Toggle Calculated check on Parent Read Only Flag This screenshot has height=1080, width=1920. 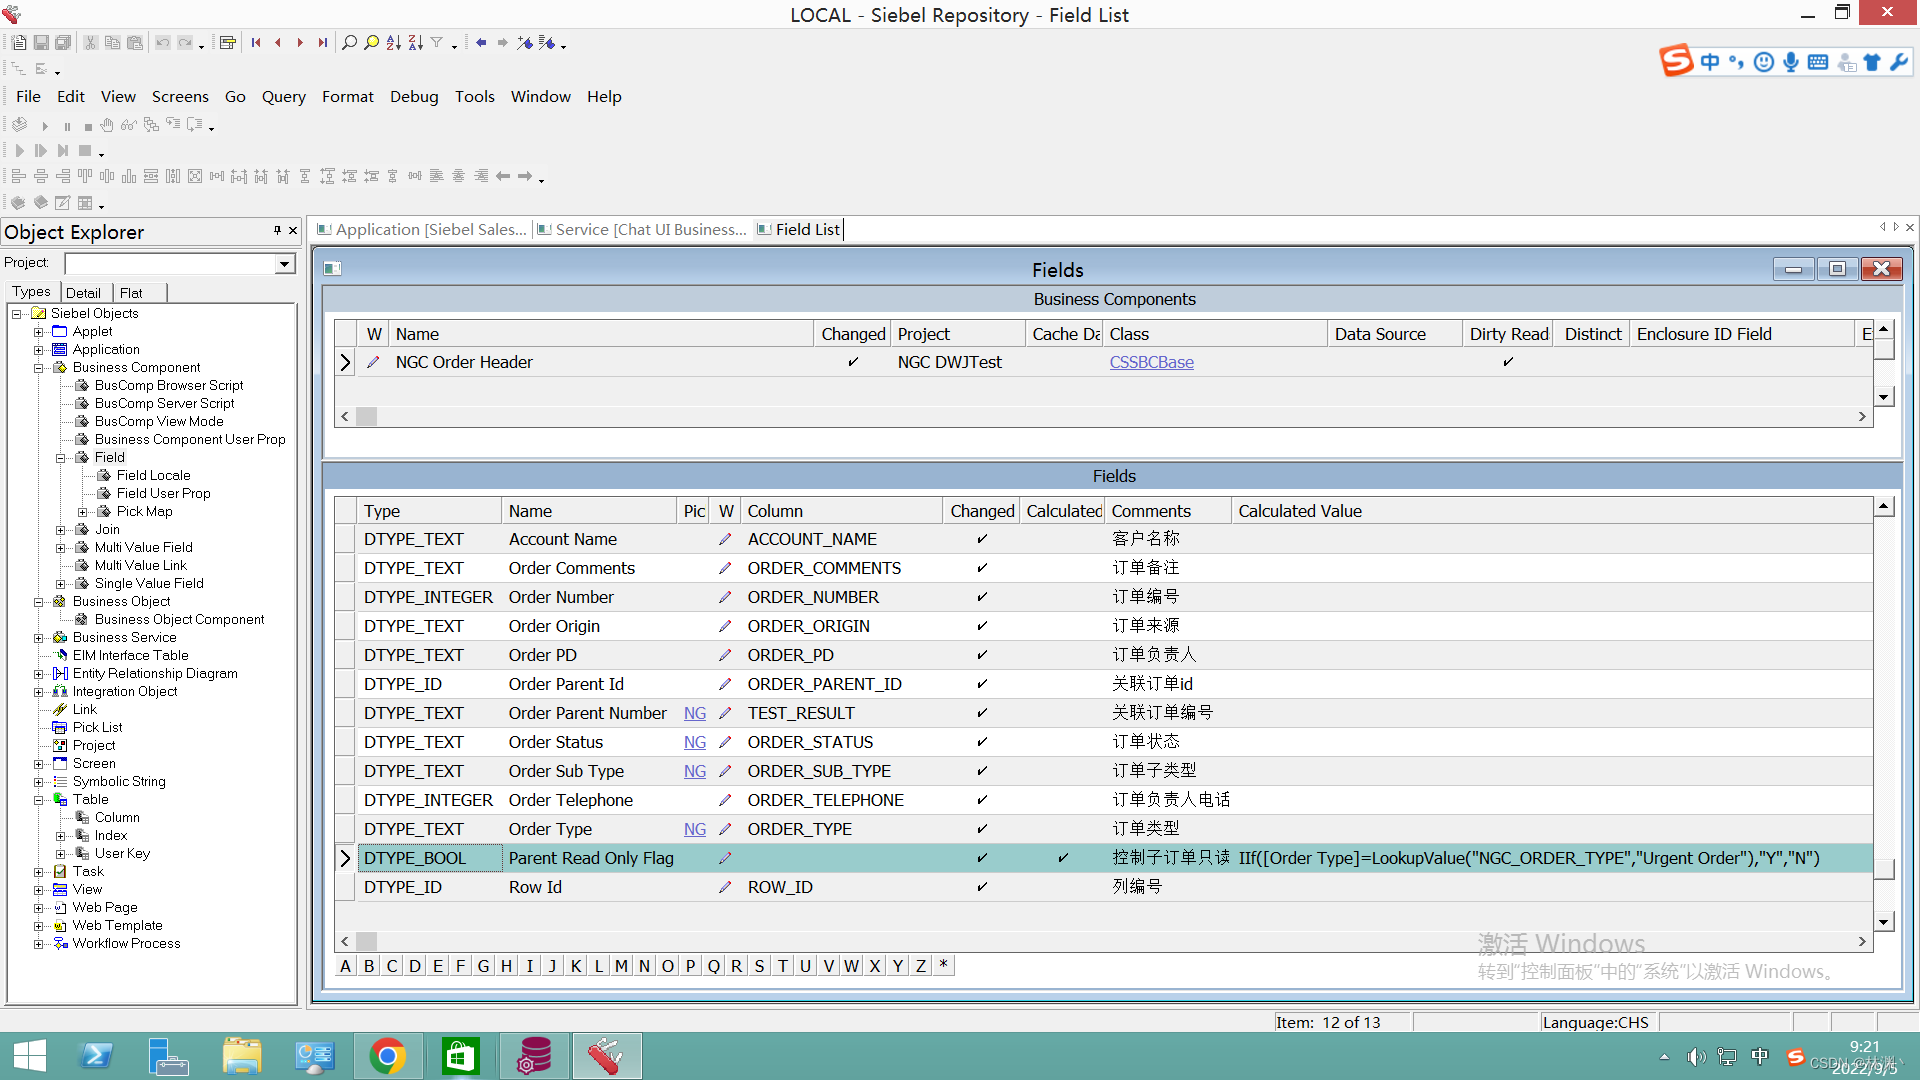tap(1063, 858)
